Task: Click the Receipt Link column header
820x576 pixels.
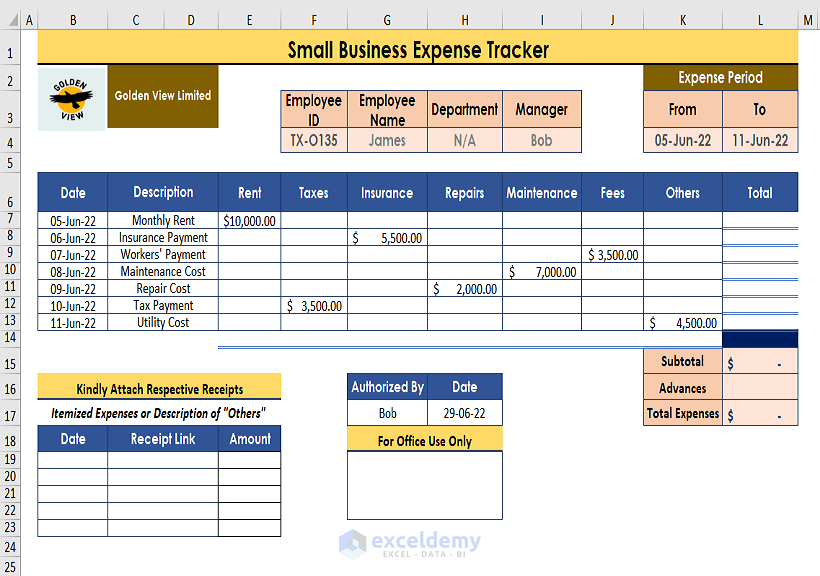Action: 163,438
